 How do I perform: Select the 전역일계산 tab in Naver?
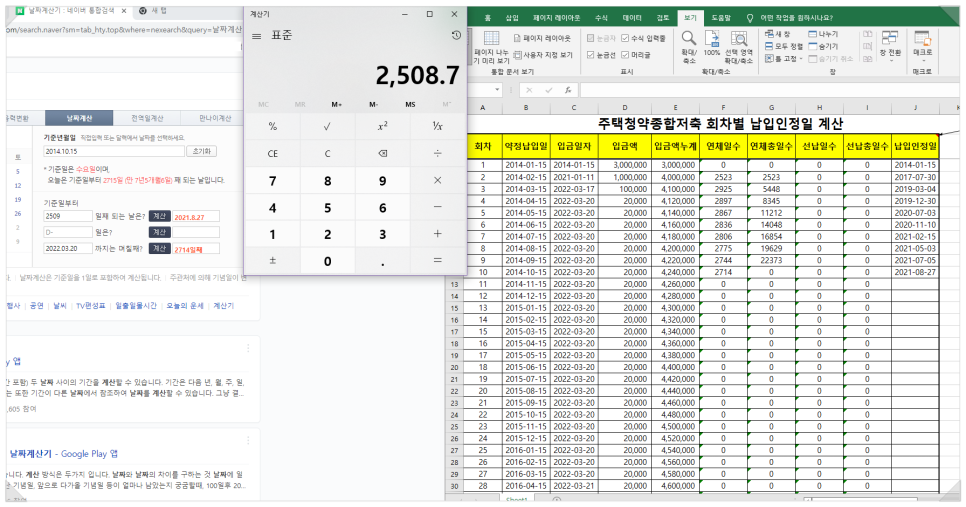(x=147, y=118)
